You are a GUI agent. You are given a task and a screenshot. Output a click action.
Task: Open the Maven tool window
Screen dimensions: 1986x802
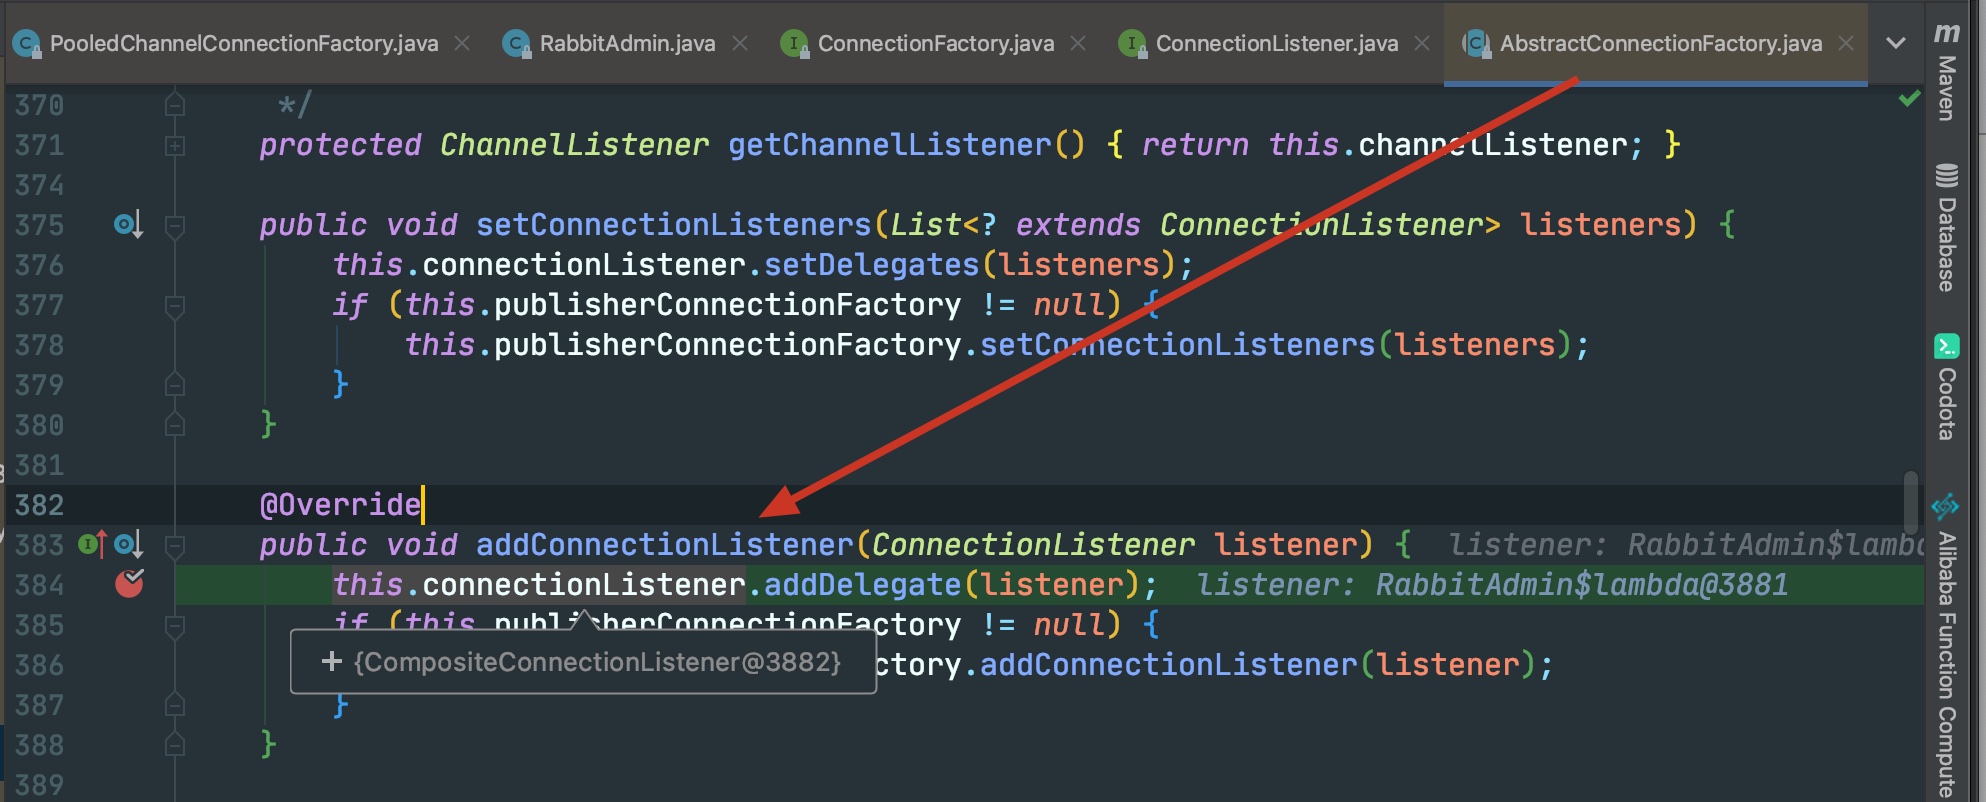point(1946,72)
